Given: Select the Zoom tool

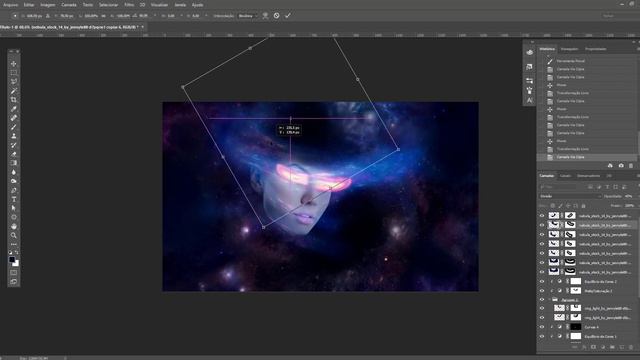Looking at the screenshot, I should [13, 235].
